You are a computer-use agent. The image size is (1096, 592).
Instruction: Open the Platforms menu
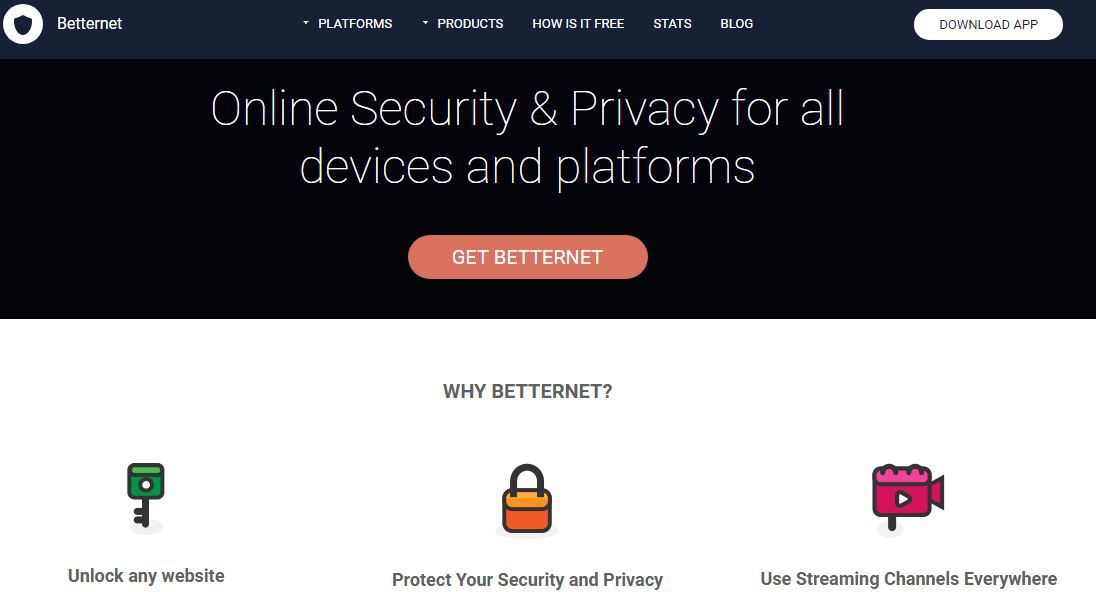pyautogui.click(x=355, y=24)
